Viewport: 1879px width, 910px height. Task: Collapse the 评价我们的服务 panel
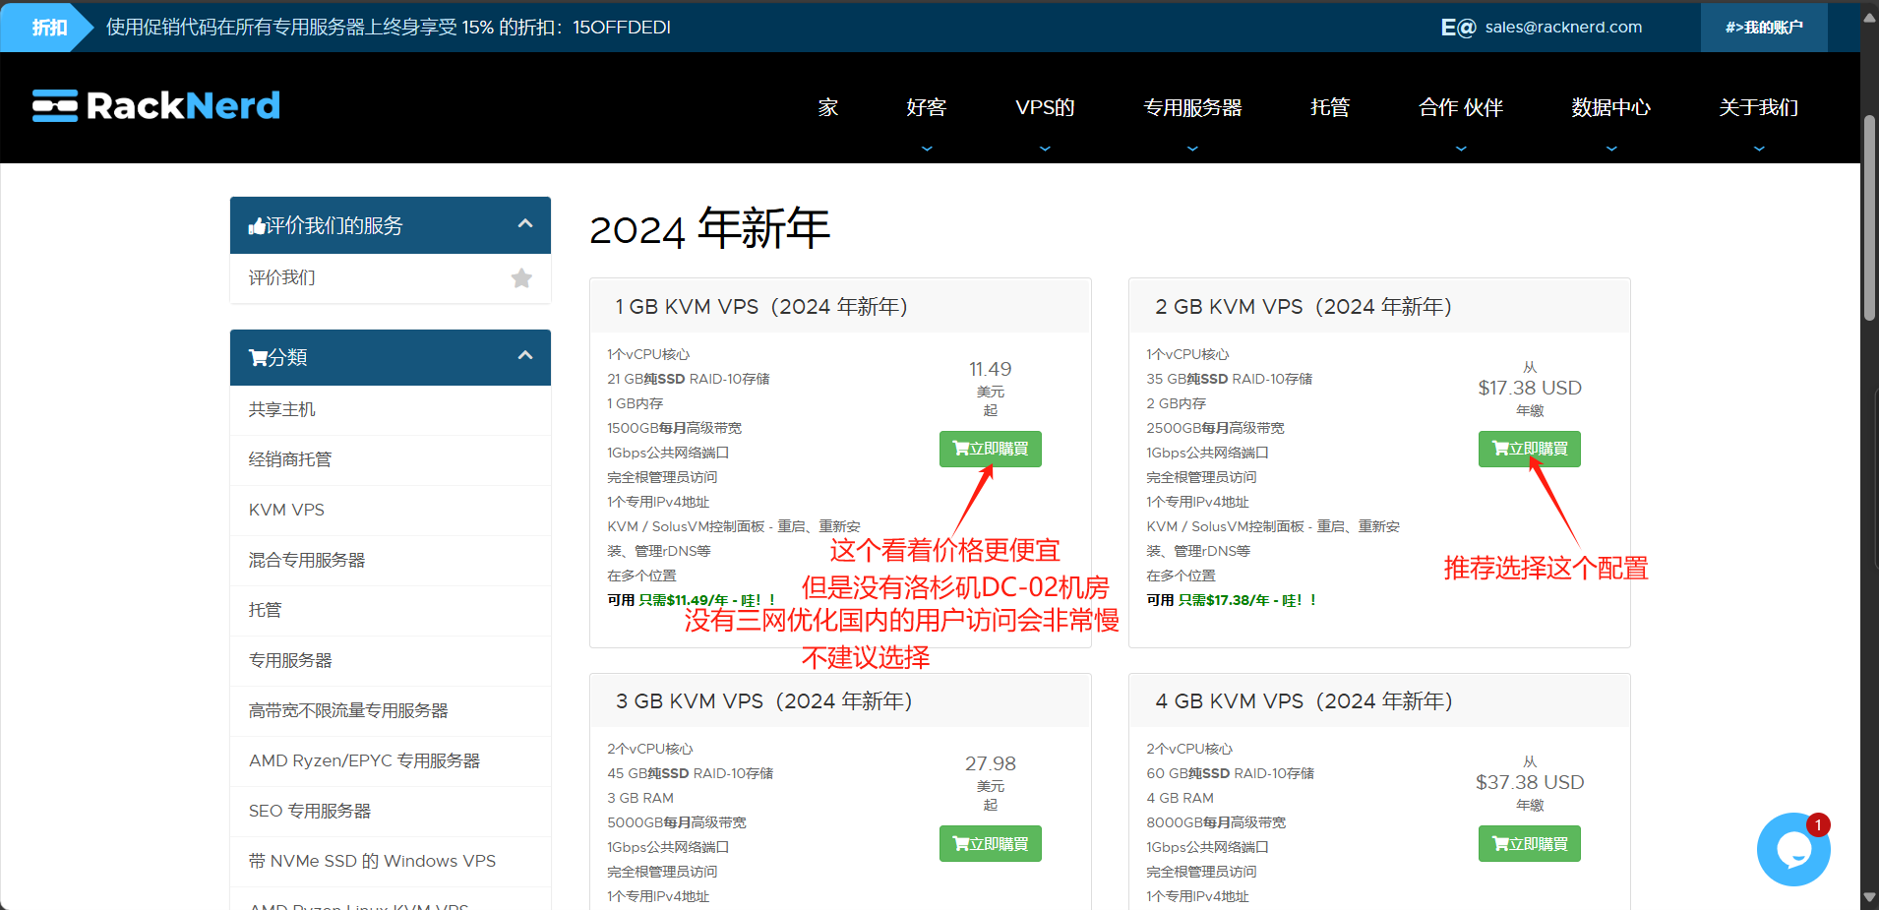click(525, 225)
